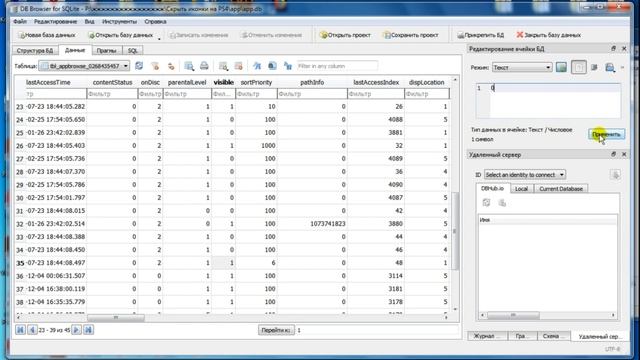Expand arrow next to Open Database button
The width and height of the screenshot is (640, 360).
(159, 38)
